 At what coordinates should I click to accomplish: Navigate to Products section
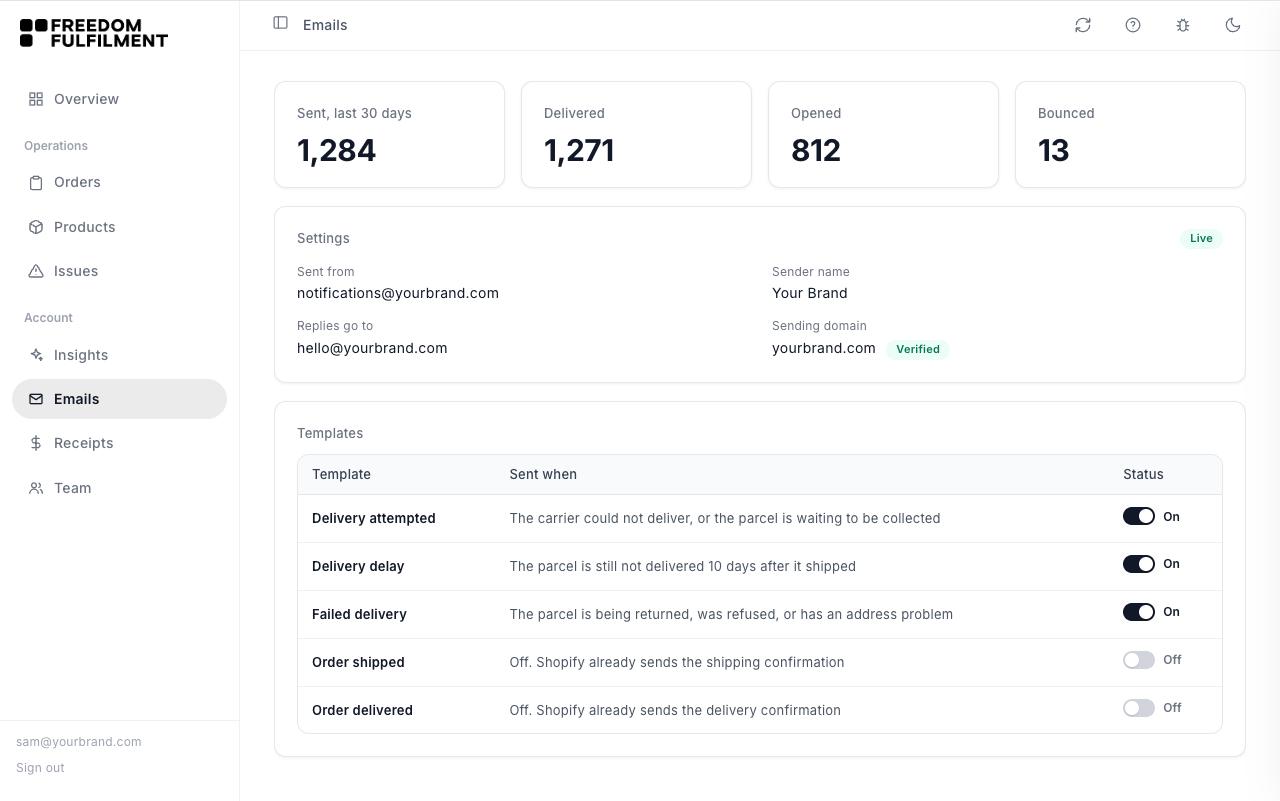coord(119,227)
